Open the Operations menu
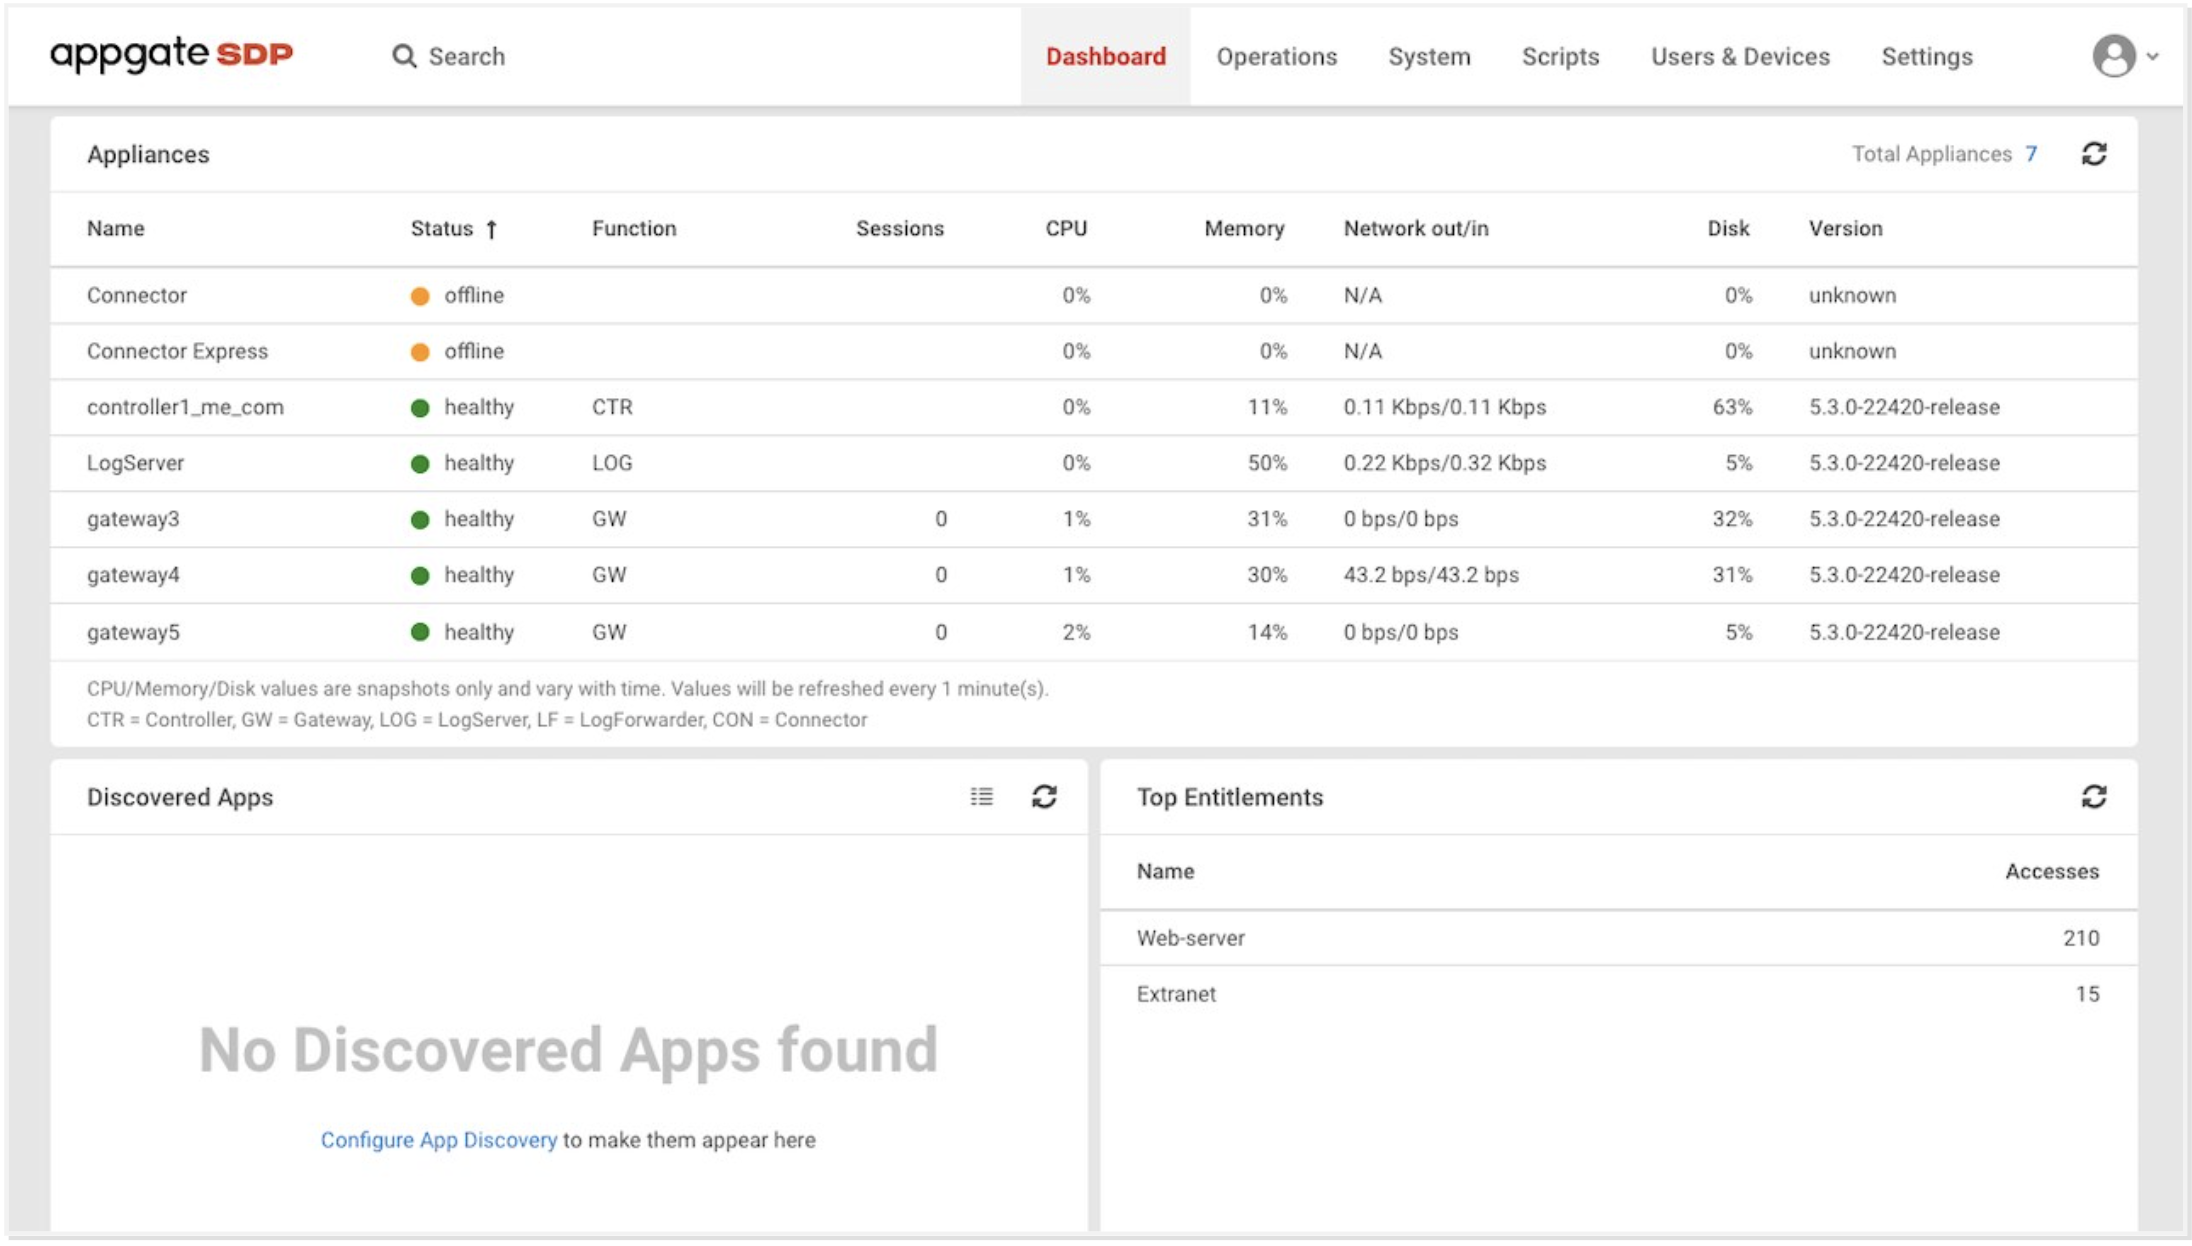Image resolution: width=2192 pixels, height=1246 pixels. tap(1276, 57)
